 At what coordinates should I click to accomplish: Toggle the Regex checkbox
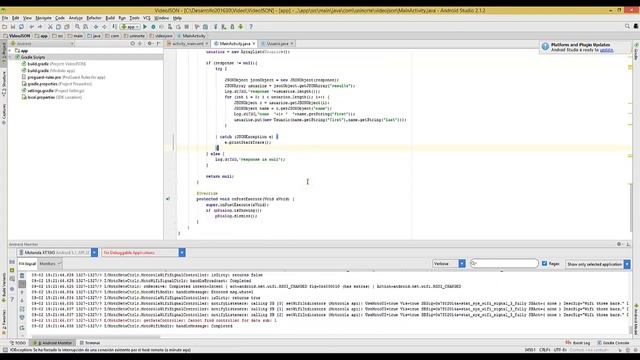(544, 264)
